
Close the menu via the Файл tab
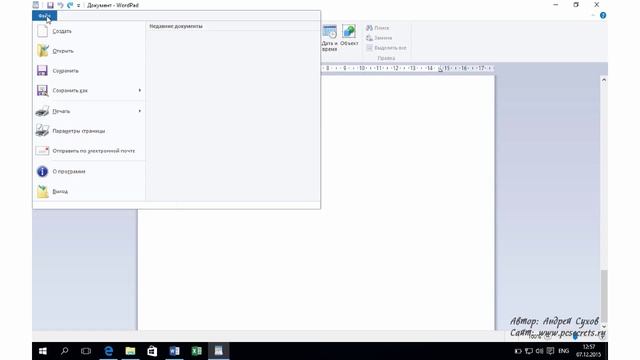44,16
